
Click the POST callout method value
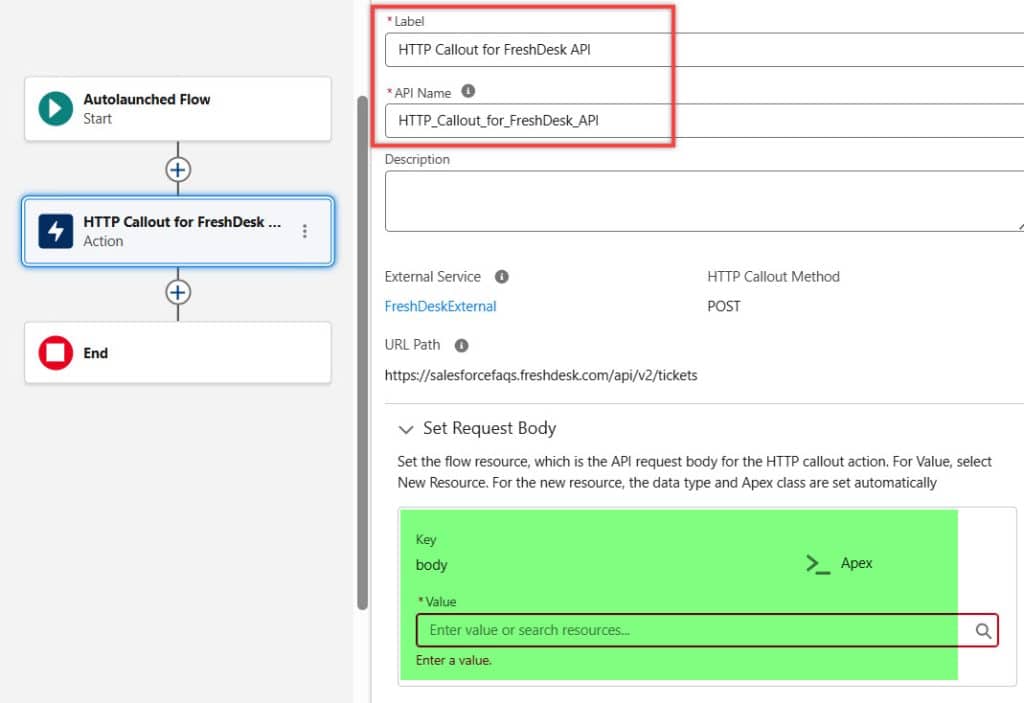point(724,306)
